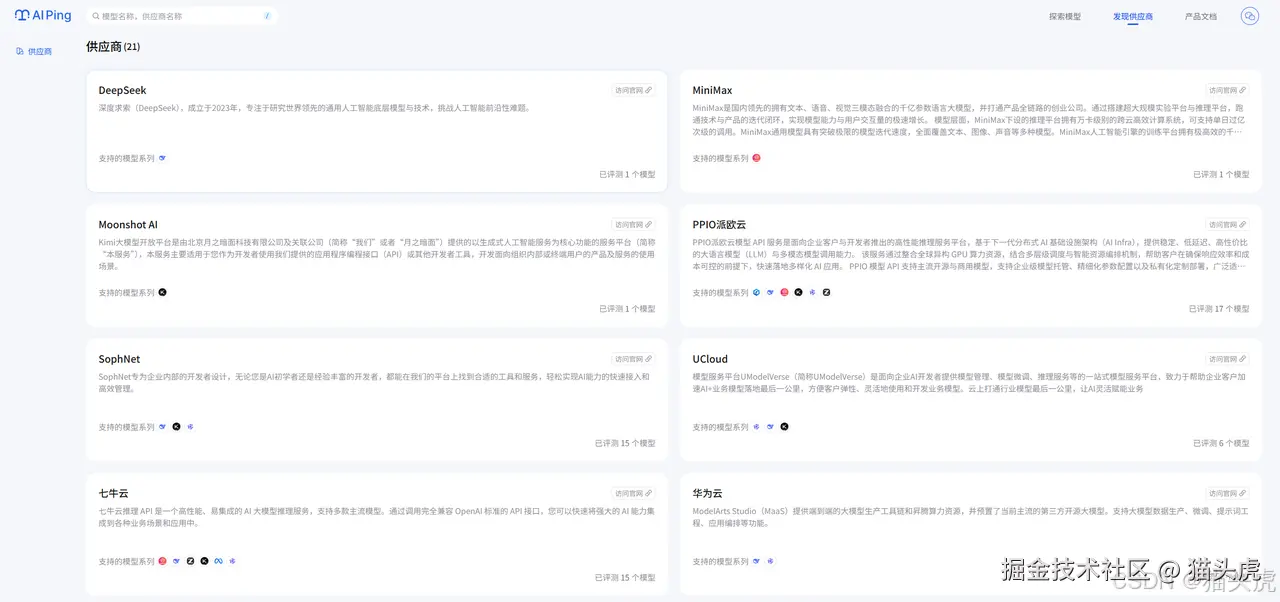Click purple Qwen icon in 华为云 card
The width and height of the screenshot is (1280, 602).
point(770,561)
